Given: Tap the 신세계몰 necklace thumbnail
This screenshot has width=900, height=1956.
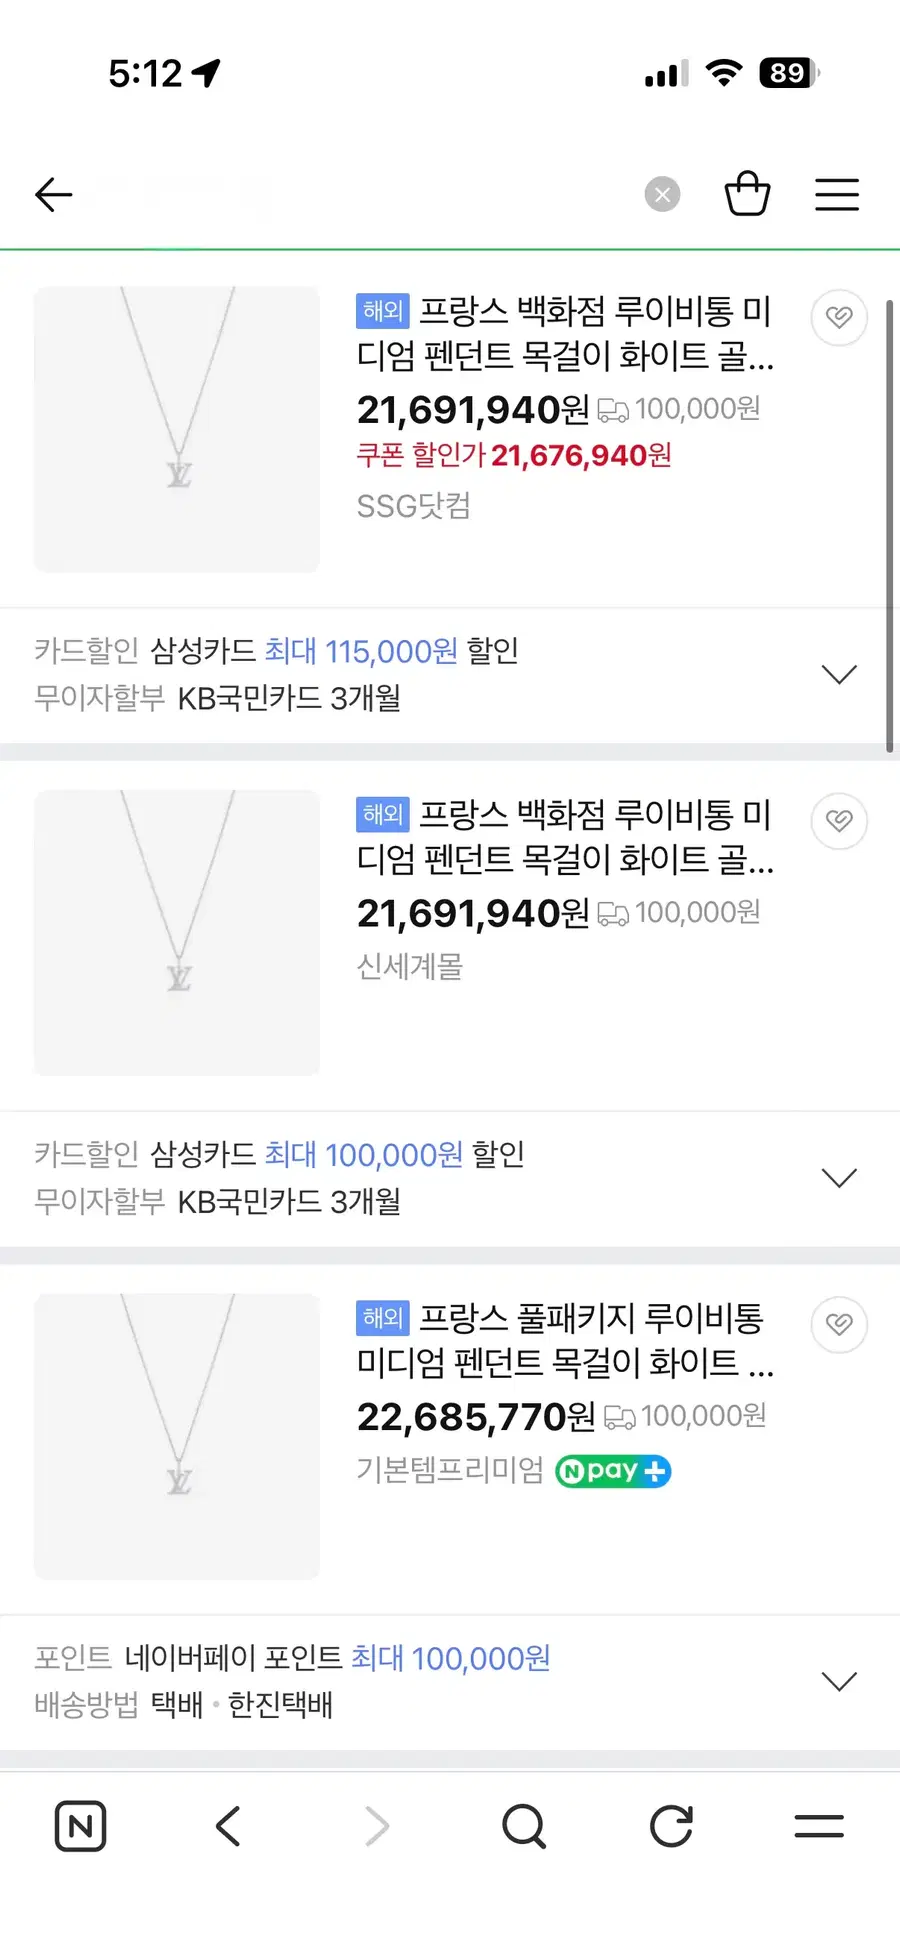Looking at the screenshot, I should pyautogui.click(x=177, y=933).
